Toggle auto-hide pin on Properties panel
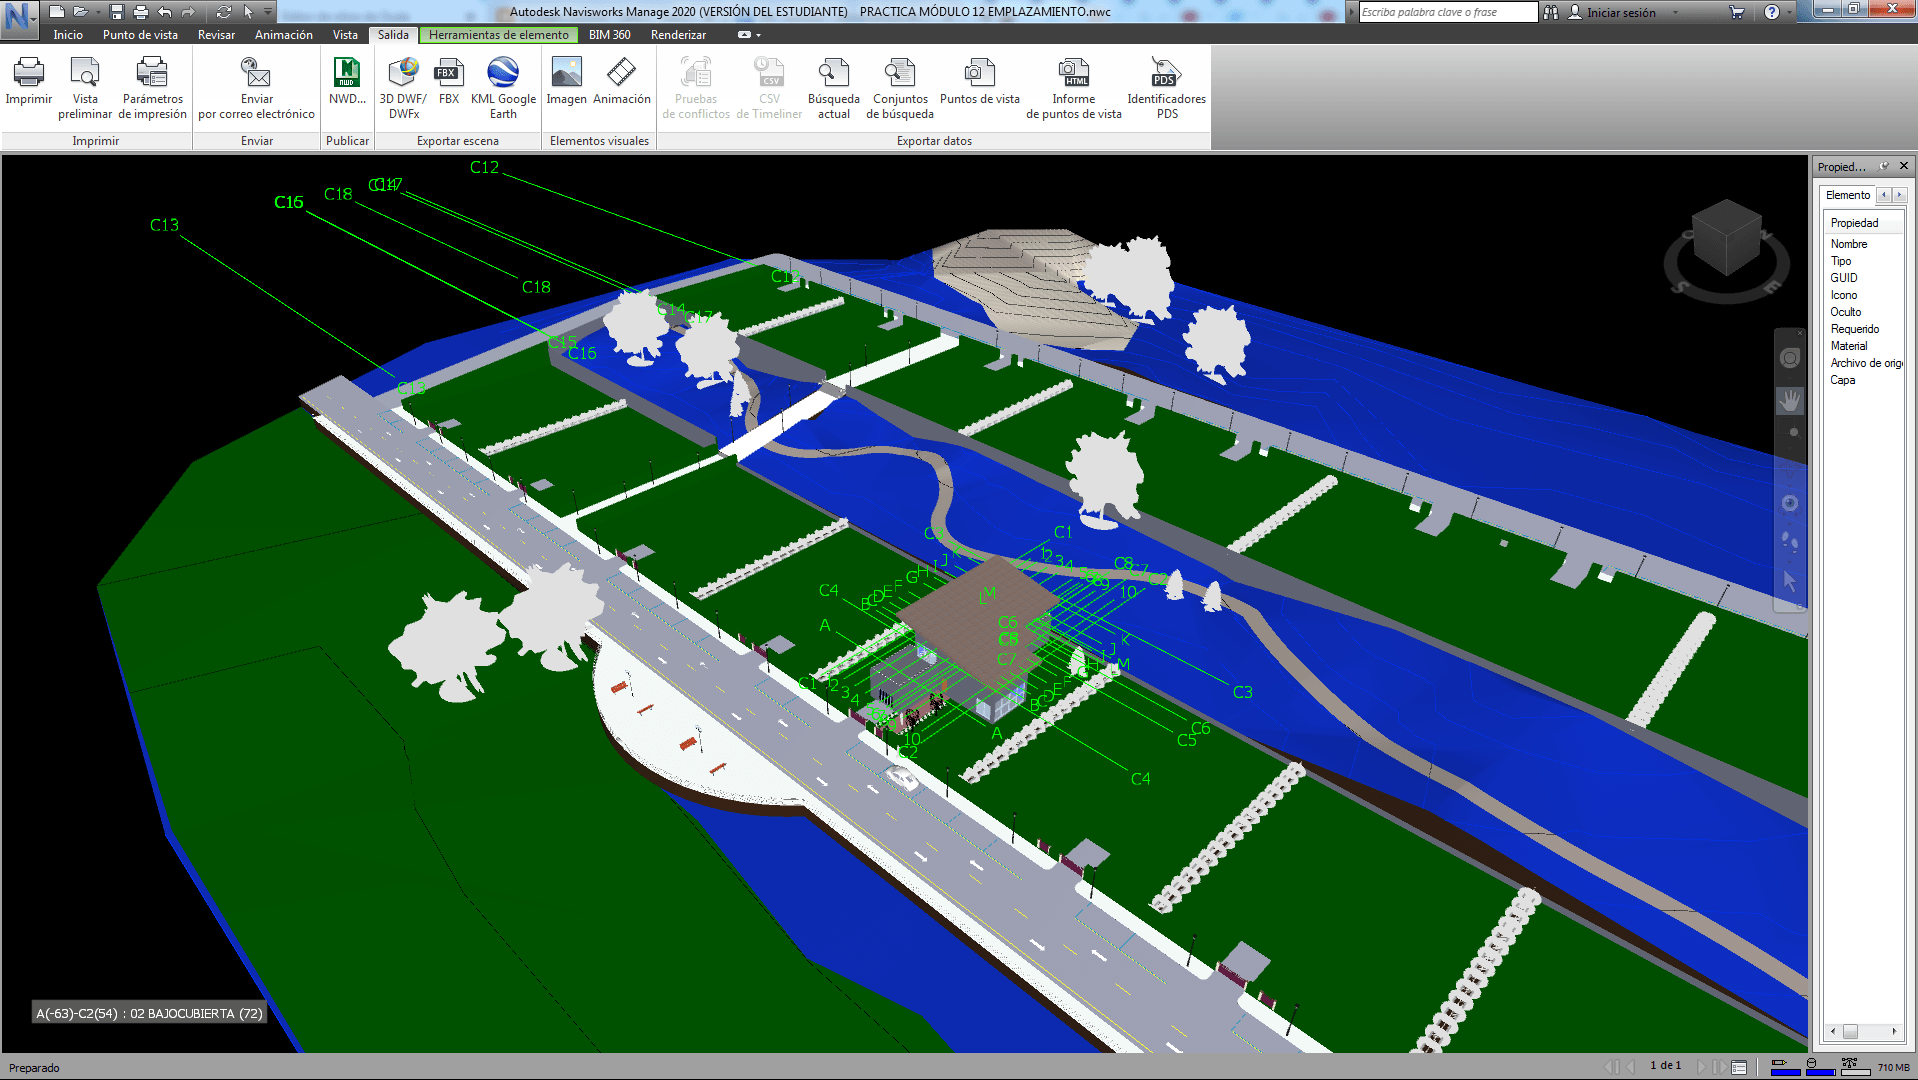 click(x=1884, y=166)
